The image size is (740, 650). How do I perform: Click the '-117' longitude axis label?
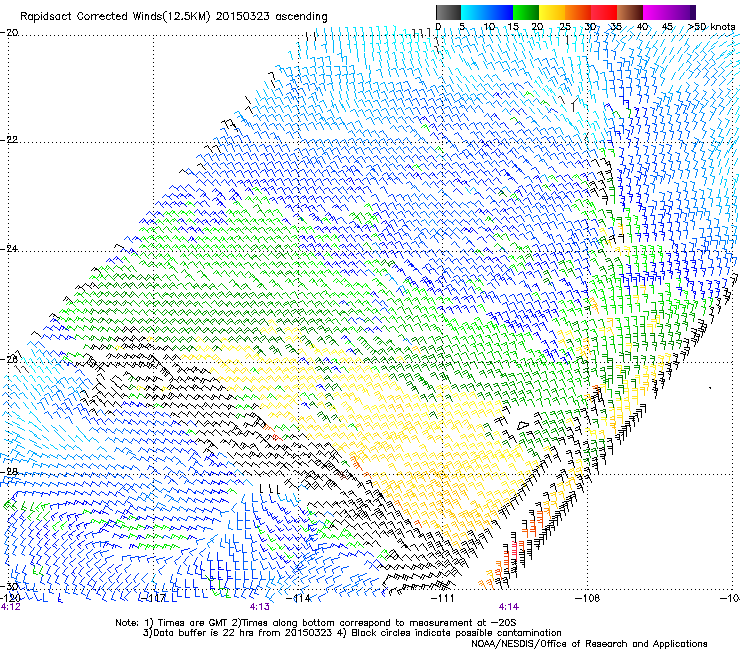click(154, 598)
